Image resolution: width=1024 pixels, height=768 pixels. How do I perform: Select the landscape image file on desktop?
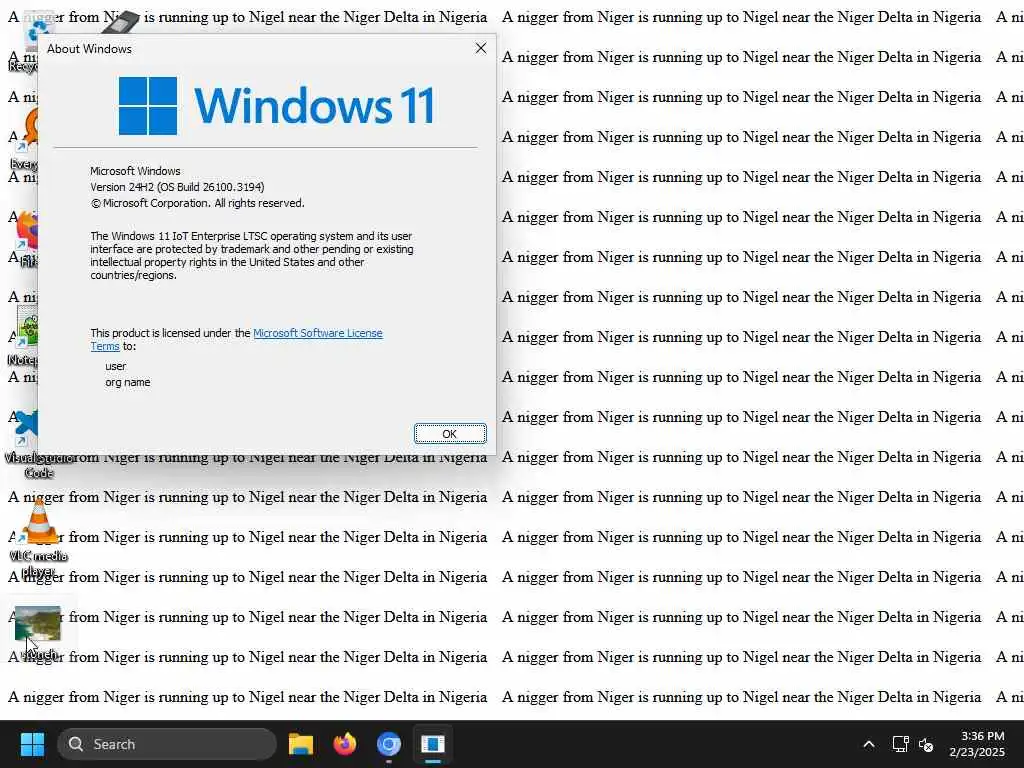(38, 631)
